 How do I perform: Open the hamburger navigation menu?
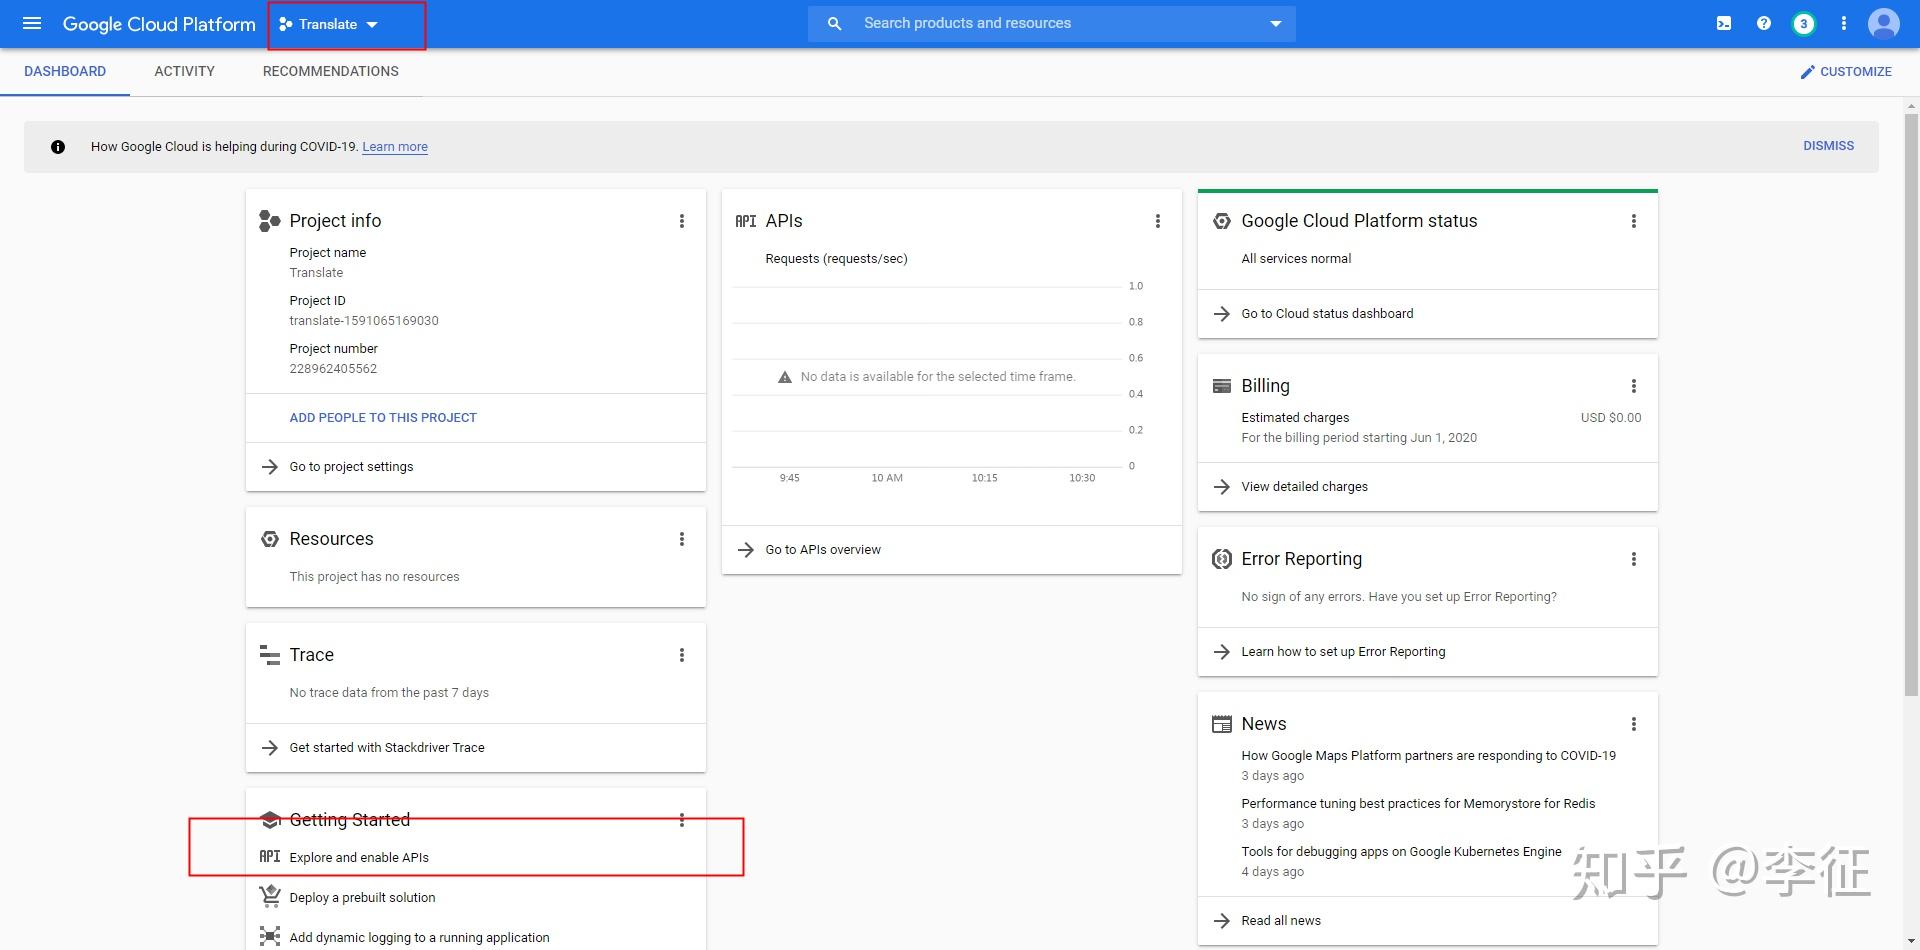pos(32,23)
